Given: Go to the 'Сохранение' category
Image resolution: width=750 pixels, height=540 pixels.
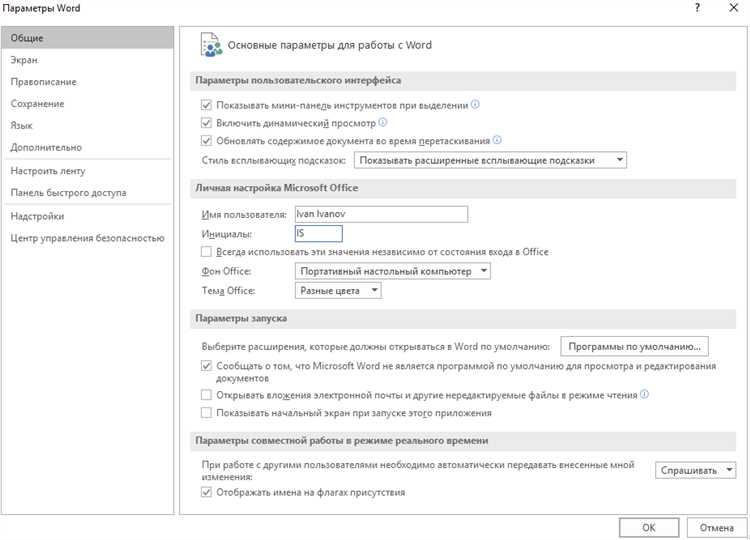Looking at the screenshot, I should (87, 104).
